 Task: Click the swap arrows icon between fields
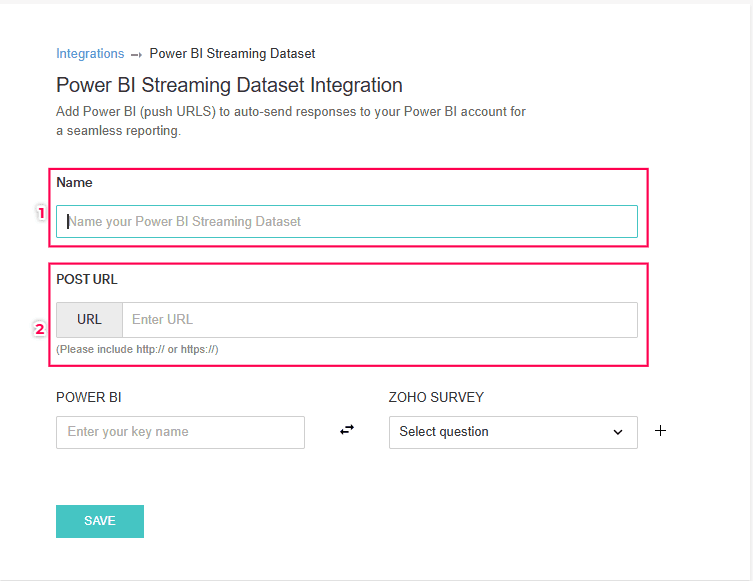click(x=347, y=430)
